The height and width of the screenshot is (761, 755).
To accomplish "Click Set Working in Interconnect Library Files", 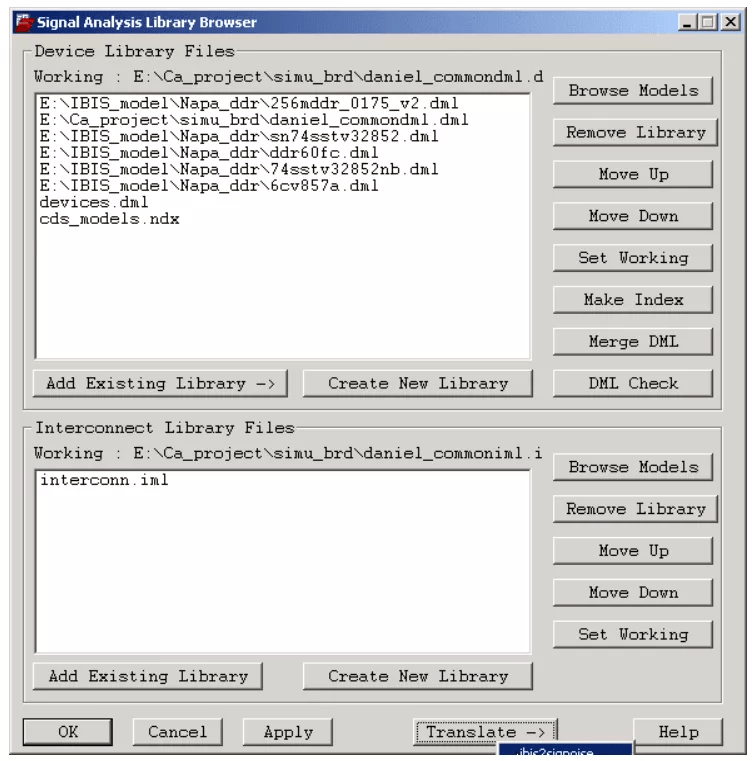I will coord(633,634).
